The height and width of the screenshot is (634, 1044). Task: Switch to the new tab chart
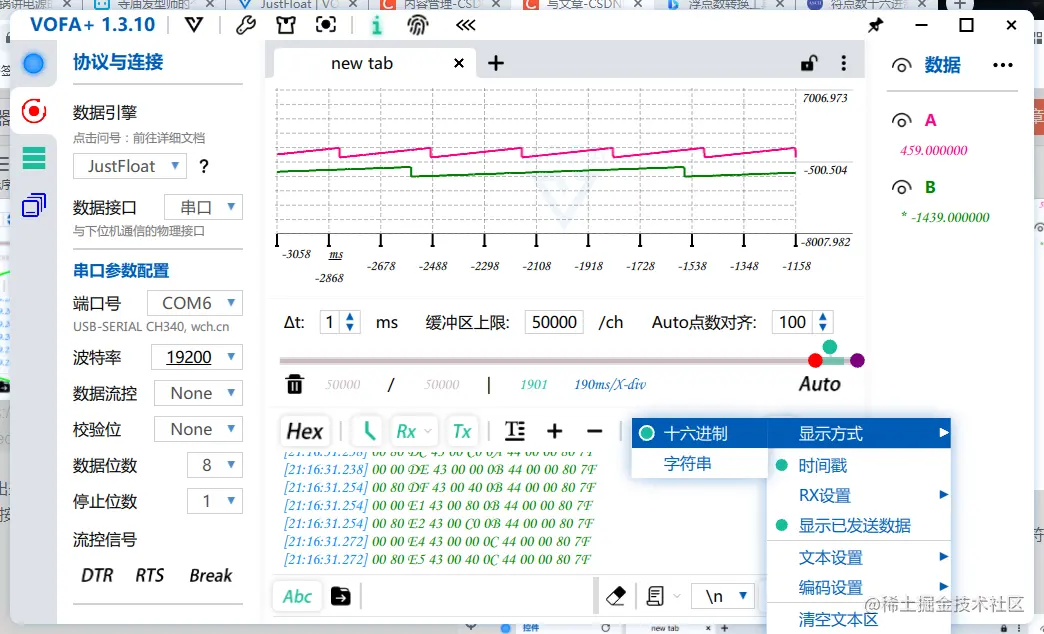[360, 62]
